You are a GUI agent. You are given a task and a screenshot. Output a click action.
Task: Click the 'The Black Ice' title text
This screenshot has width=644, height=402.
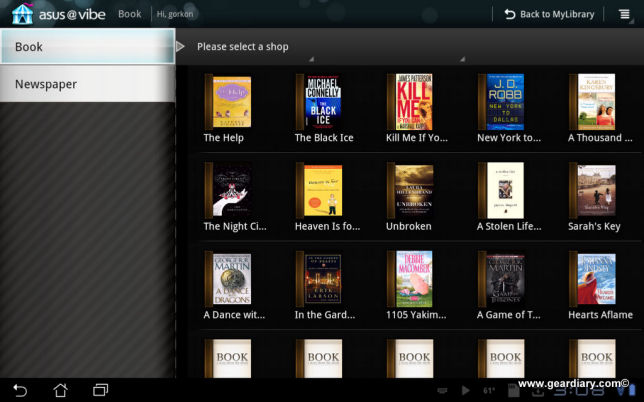324,138
